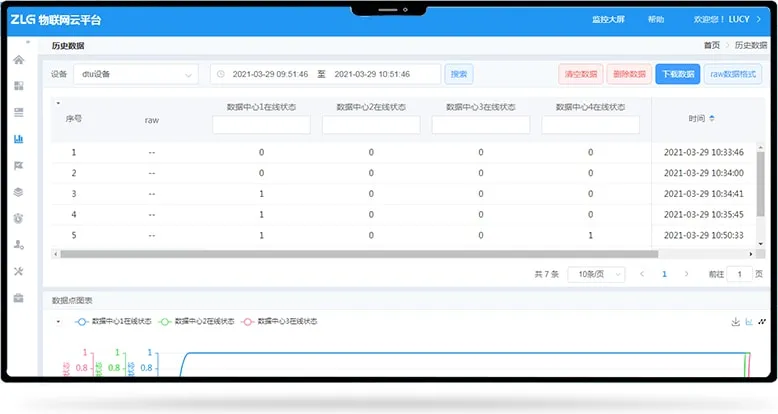Sort by 时间 column arrows

point(712,119)
